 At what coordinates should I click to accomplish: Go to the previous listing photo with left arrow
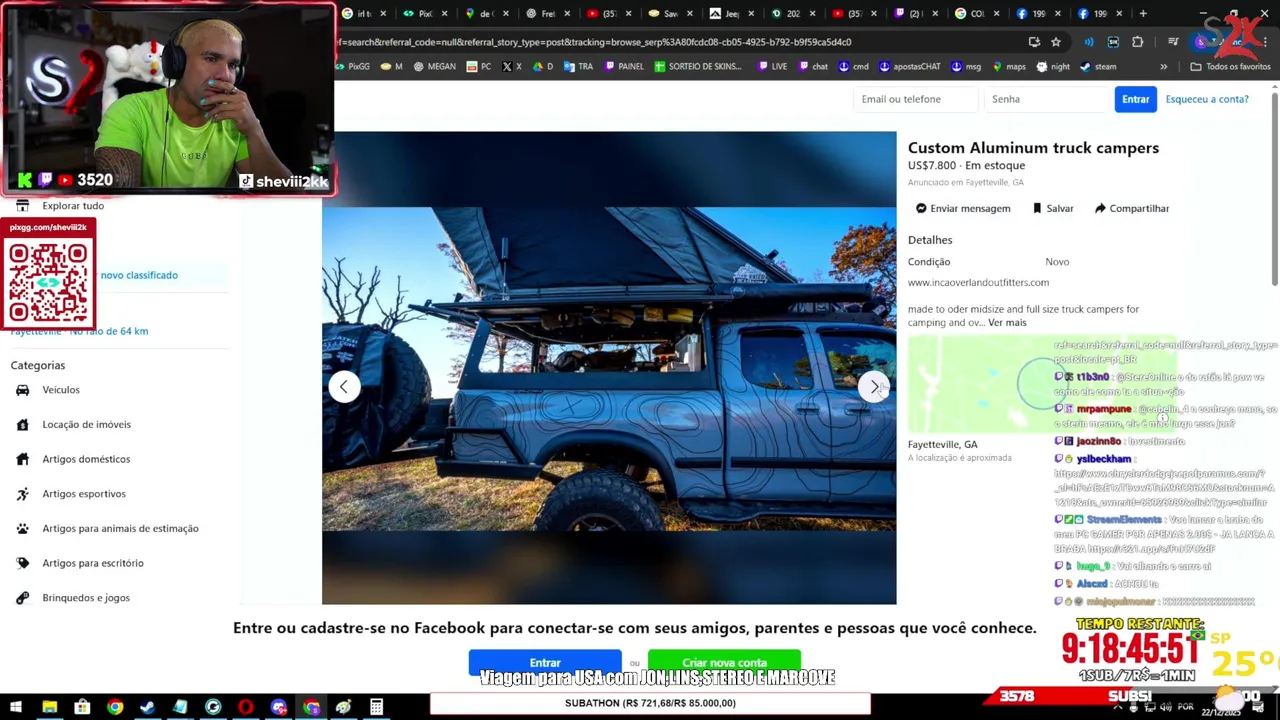[x=344, y=387]
